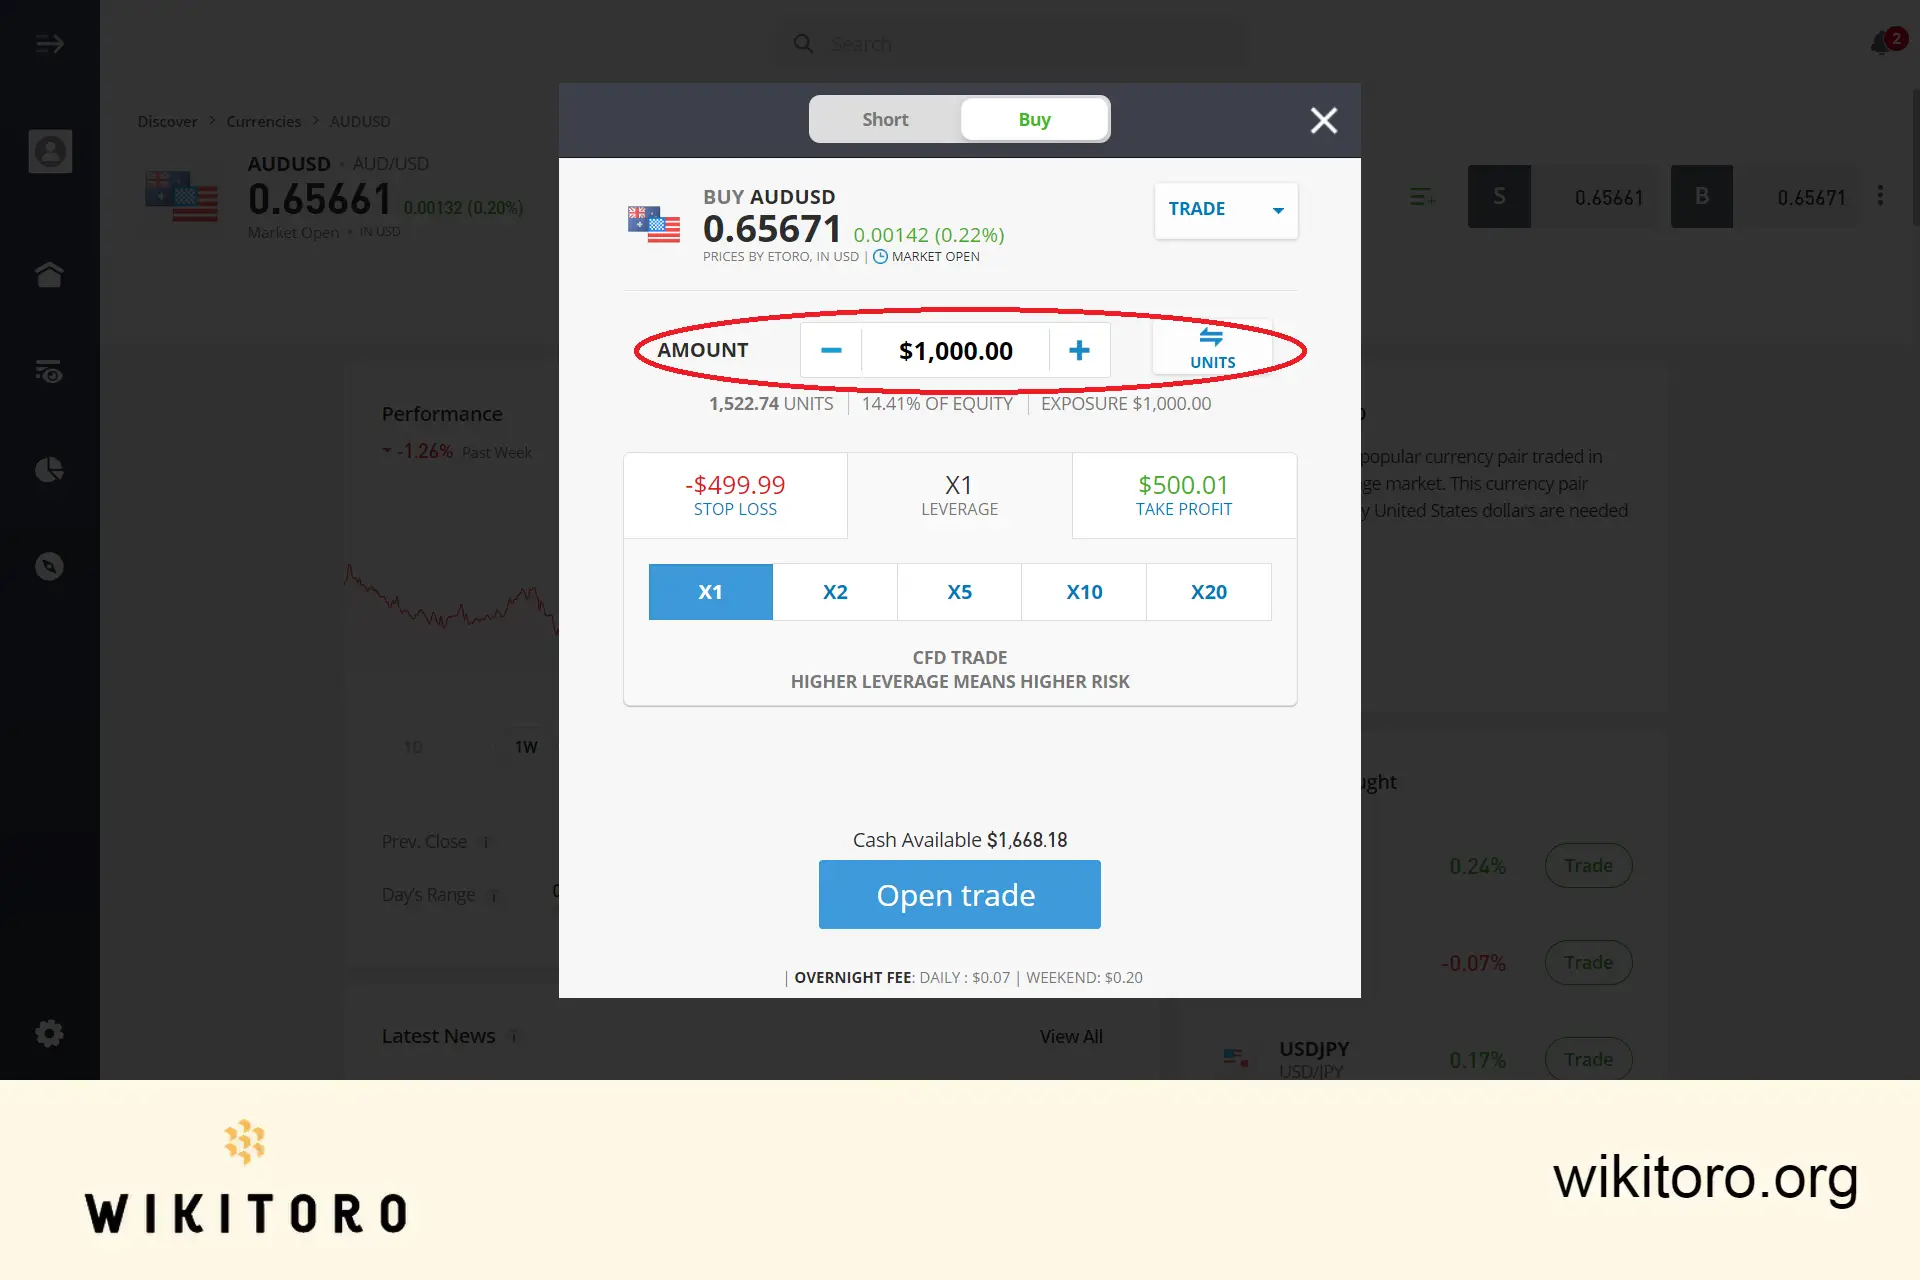Viewport: 1920px width, 1280px height.
Task: Toggle to Short trade mode
Action: click(883, 119)
